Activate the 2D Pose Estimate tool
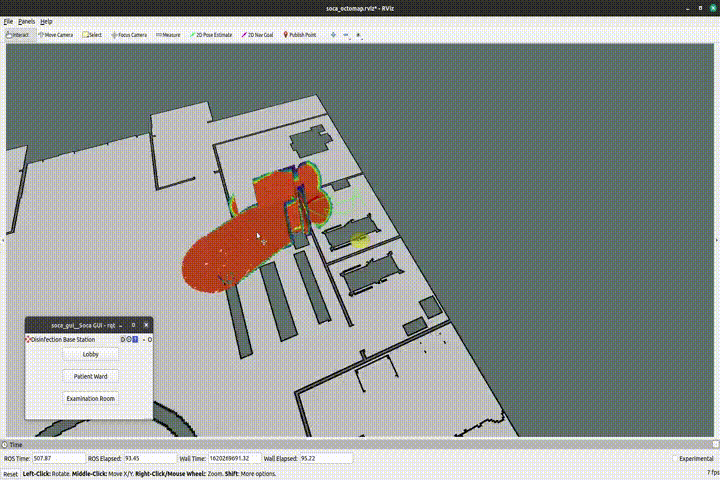The width and height of the screenshot is (720, 480). pos(210,34)
